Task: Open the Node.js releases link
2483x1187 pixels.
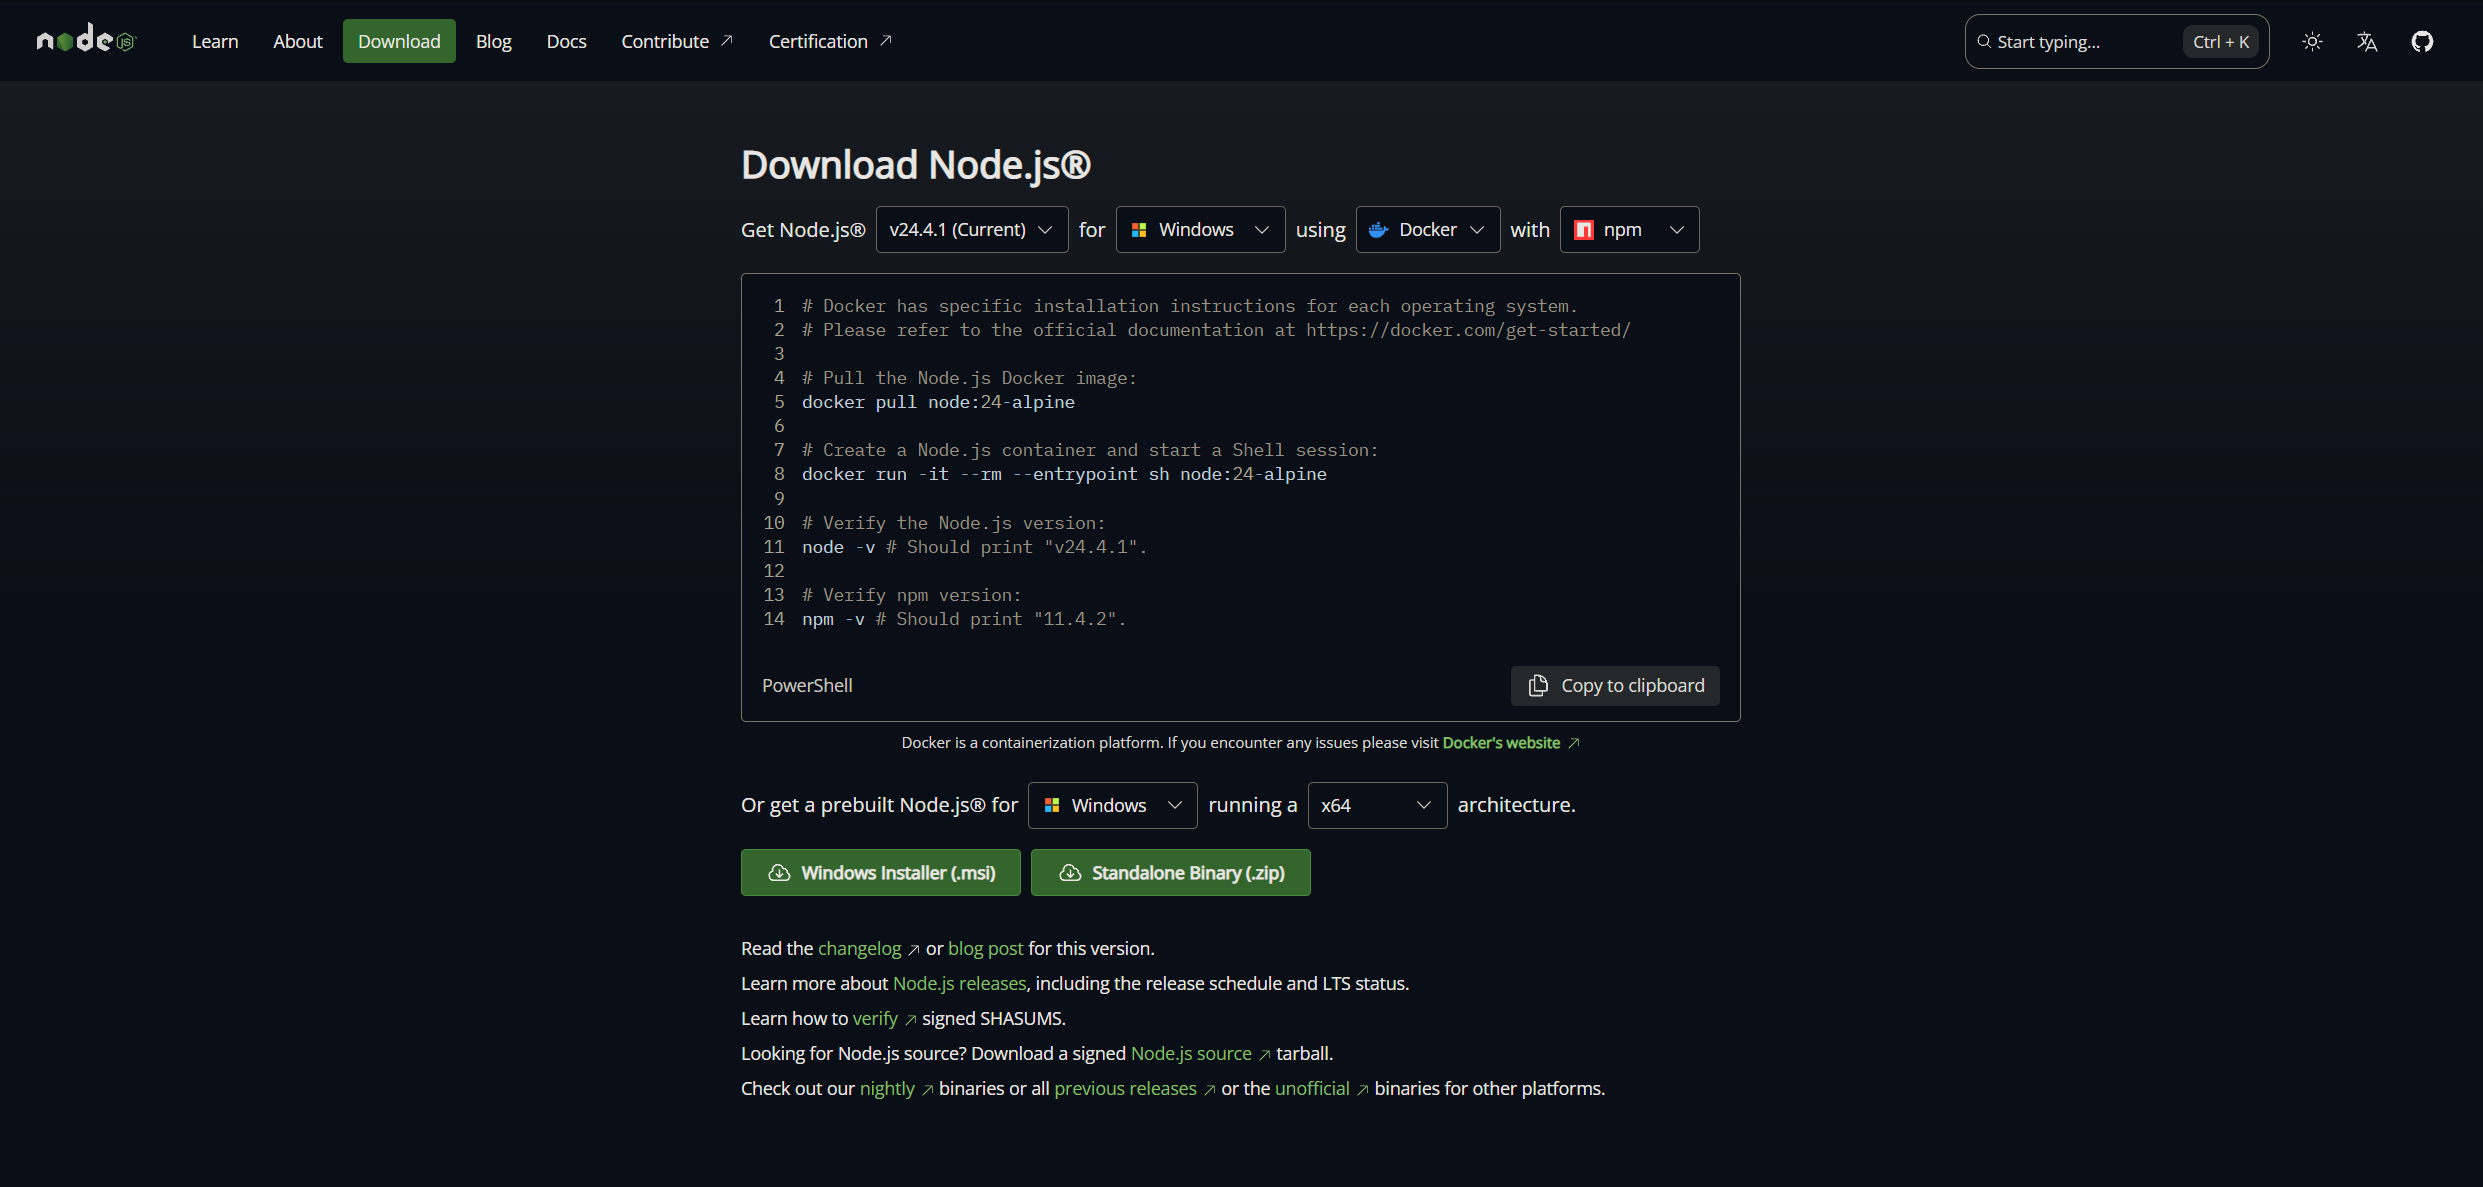Action: [x=959, y=983]
